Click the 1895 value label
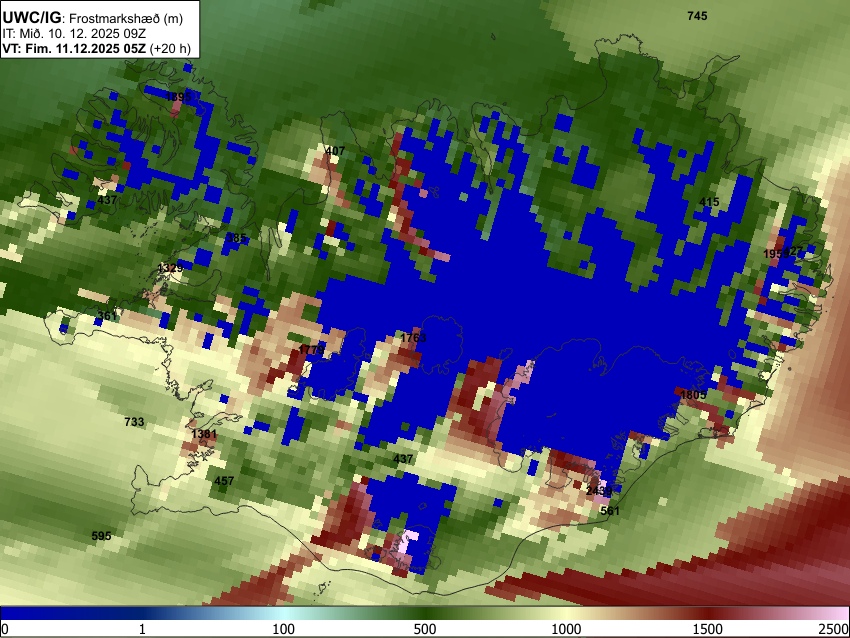The image size is (850, 638). (x=178, y=97)
